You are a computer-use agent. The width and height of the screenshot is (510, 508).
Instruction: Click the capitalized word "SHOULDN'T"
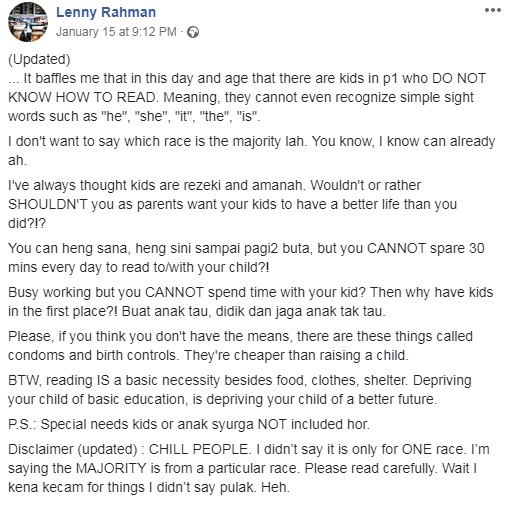(48, 204)
